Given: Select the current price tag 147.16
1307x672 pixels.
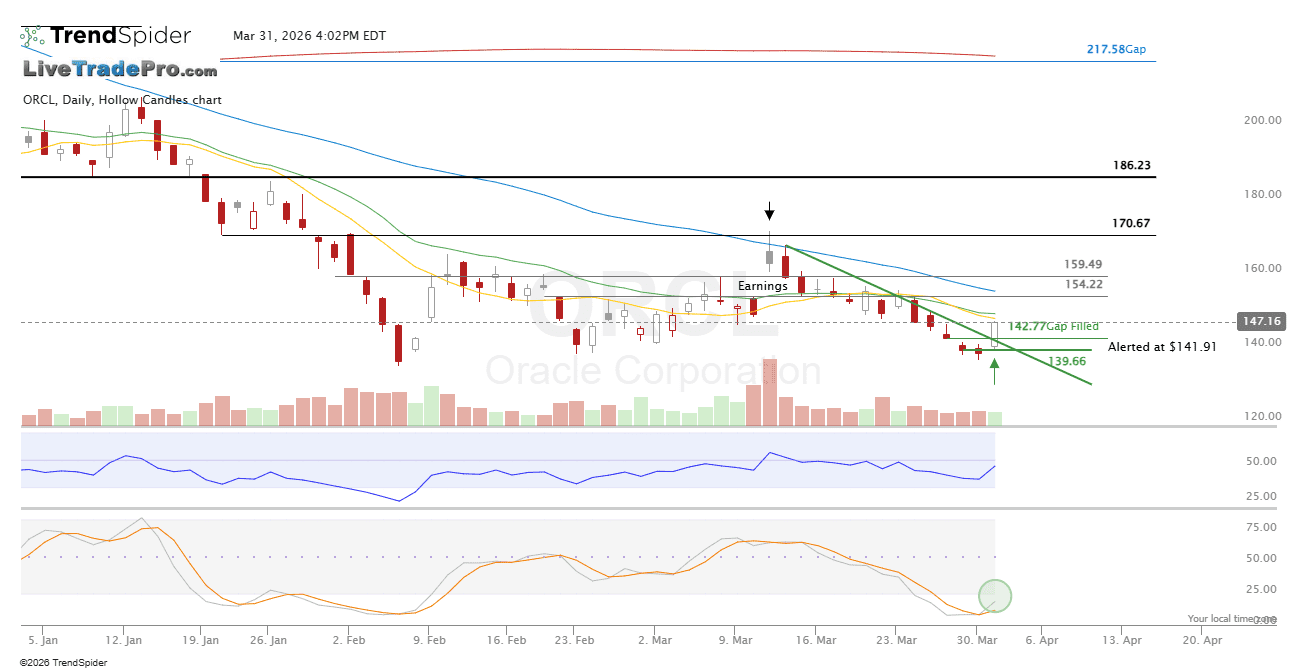Looking at the screenshot, I should (x=1260, y=321).
